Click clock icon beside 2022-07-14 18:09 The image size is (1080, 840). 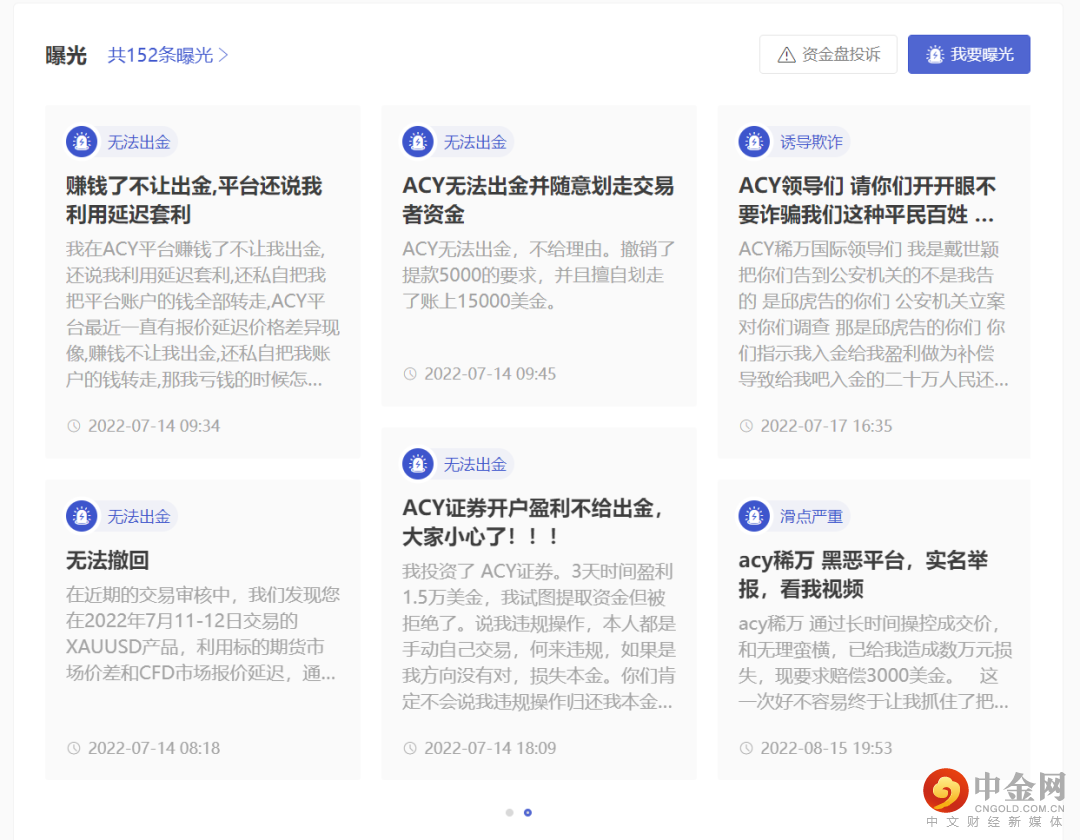click(x=410, y=748)
